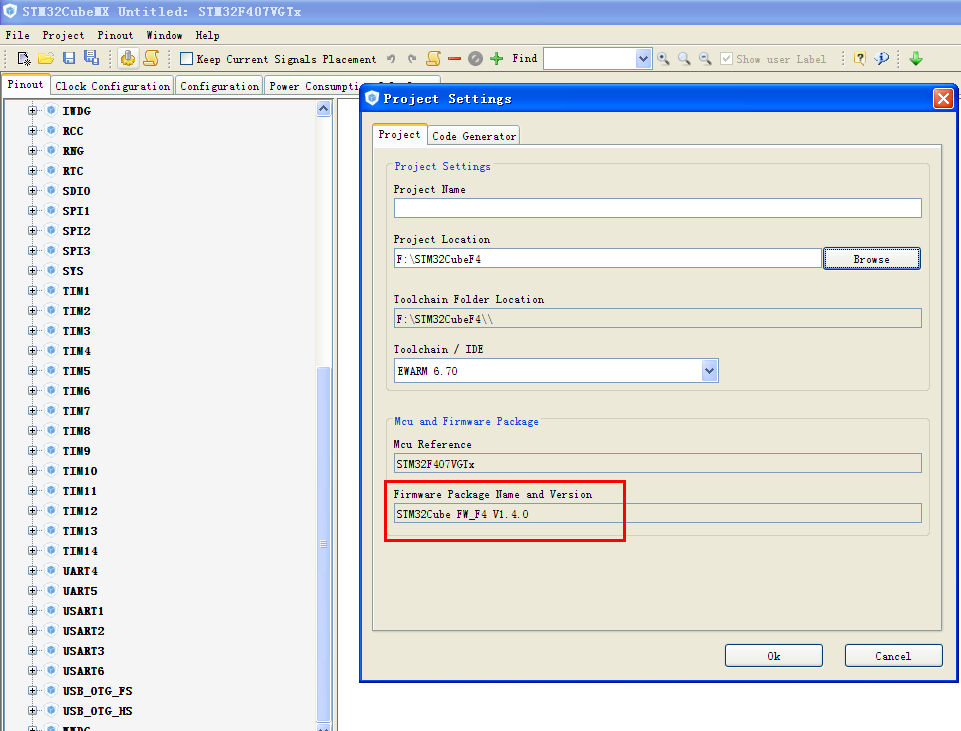
Task: Click the Find text input box
Action: 590,59
